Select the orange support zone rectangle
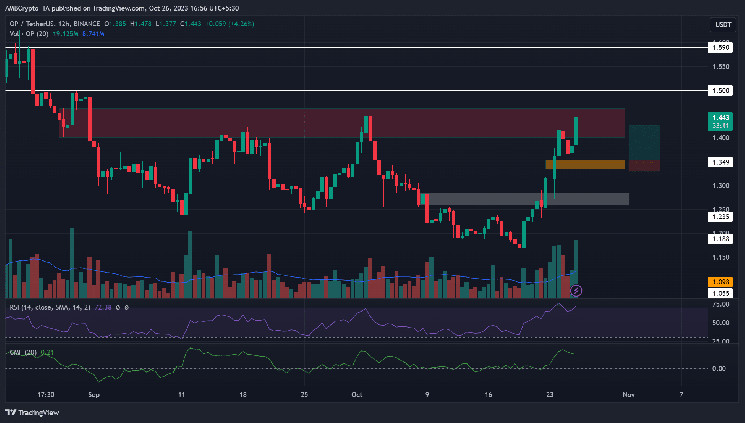The image size is (745, 423). [x=585, y=164]
